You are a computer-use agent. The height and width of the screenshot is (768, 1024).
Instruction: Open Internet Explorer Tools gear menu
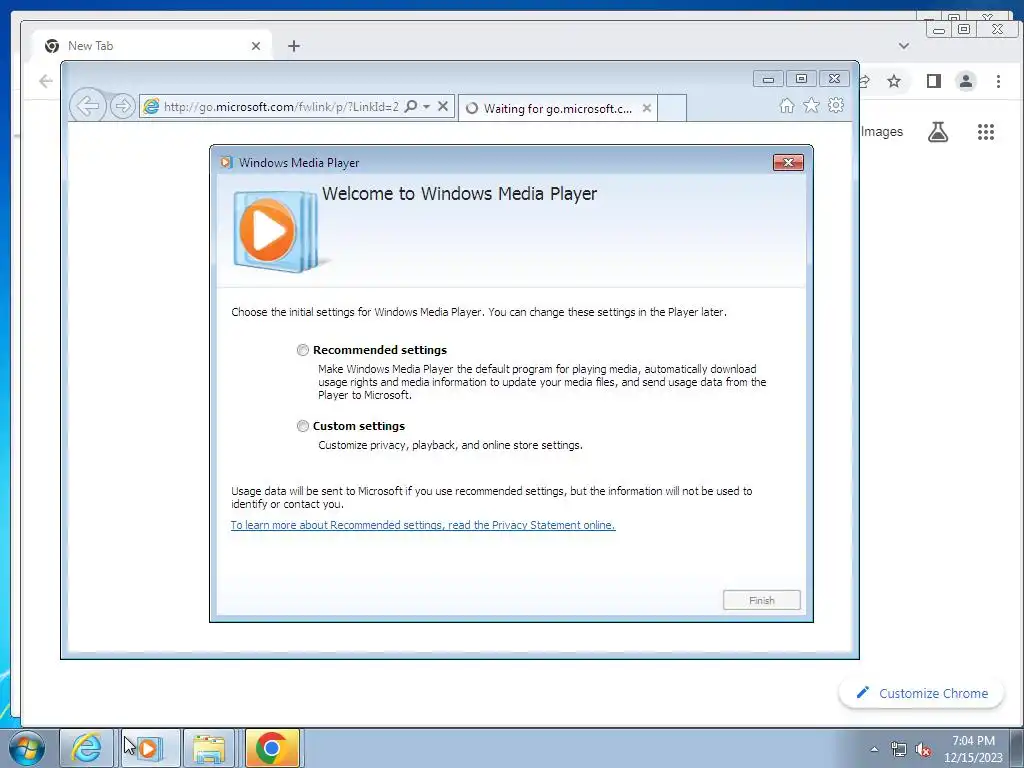tap(836, 105)
